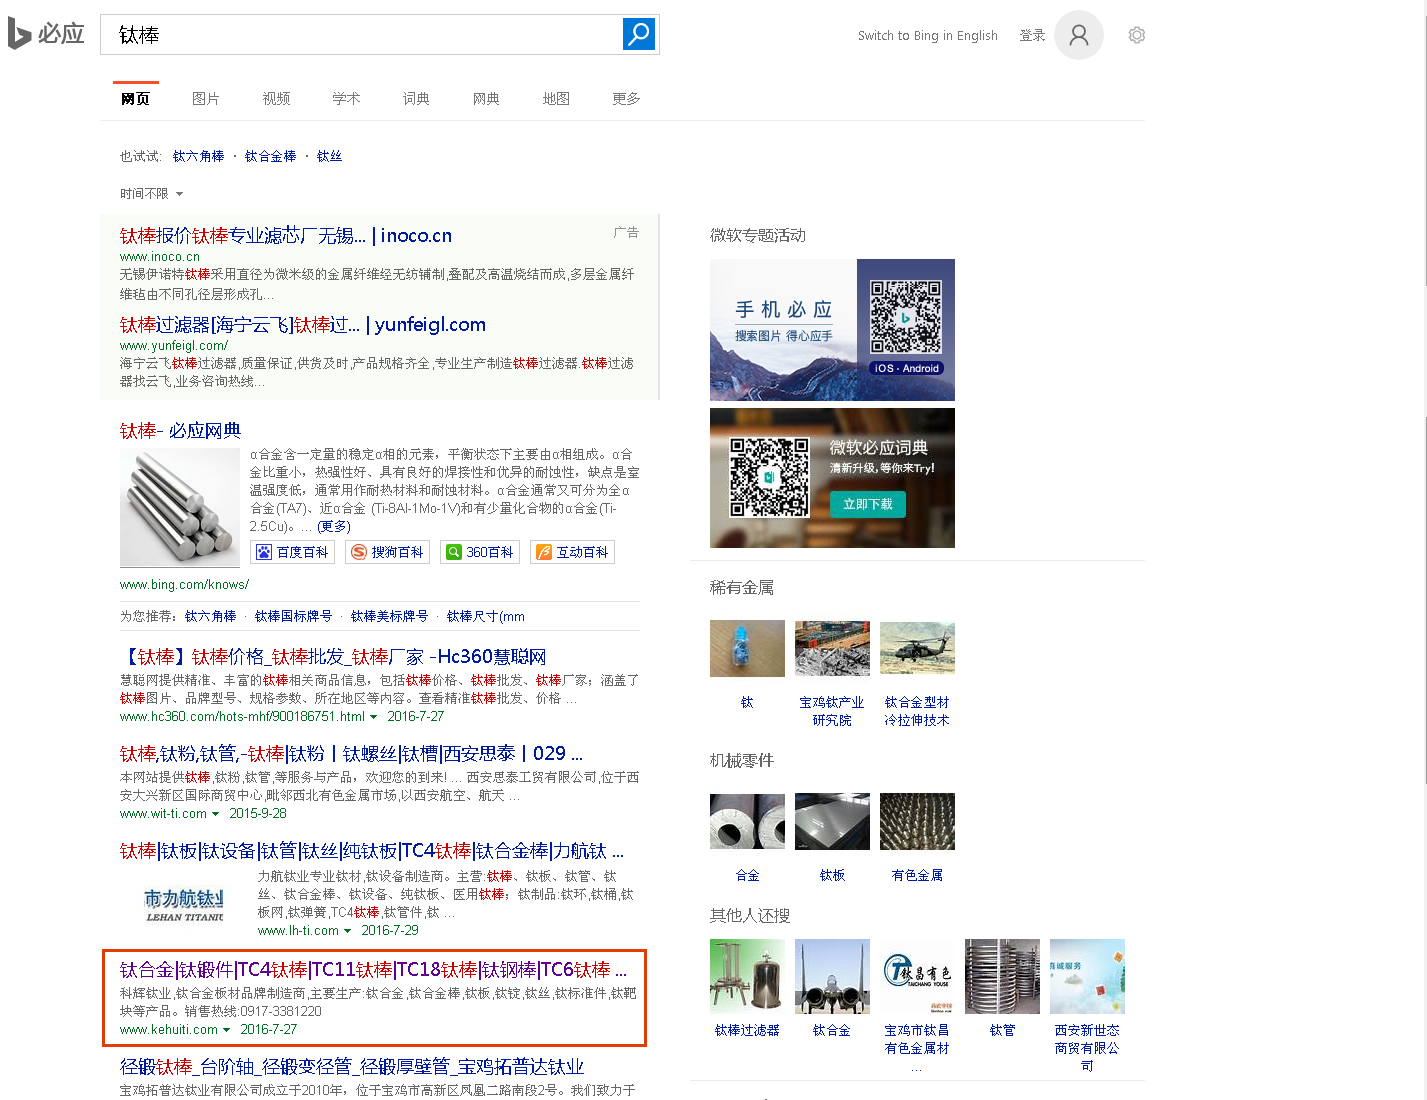This screenshot has width=1427, height=1100.
Task: Click the (更多) more link
Action: point(334,526)
